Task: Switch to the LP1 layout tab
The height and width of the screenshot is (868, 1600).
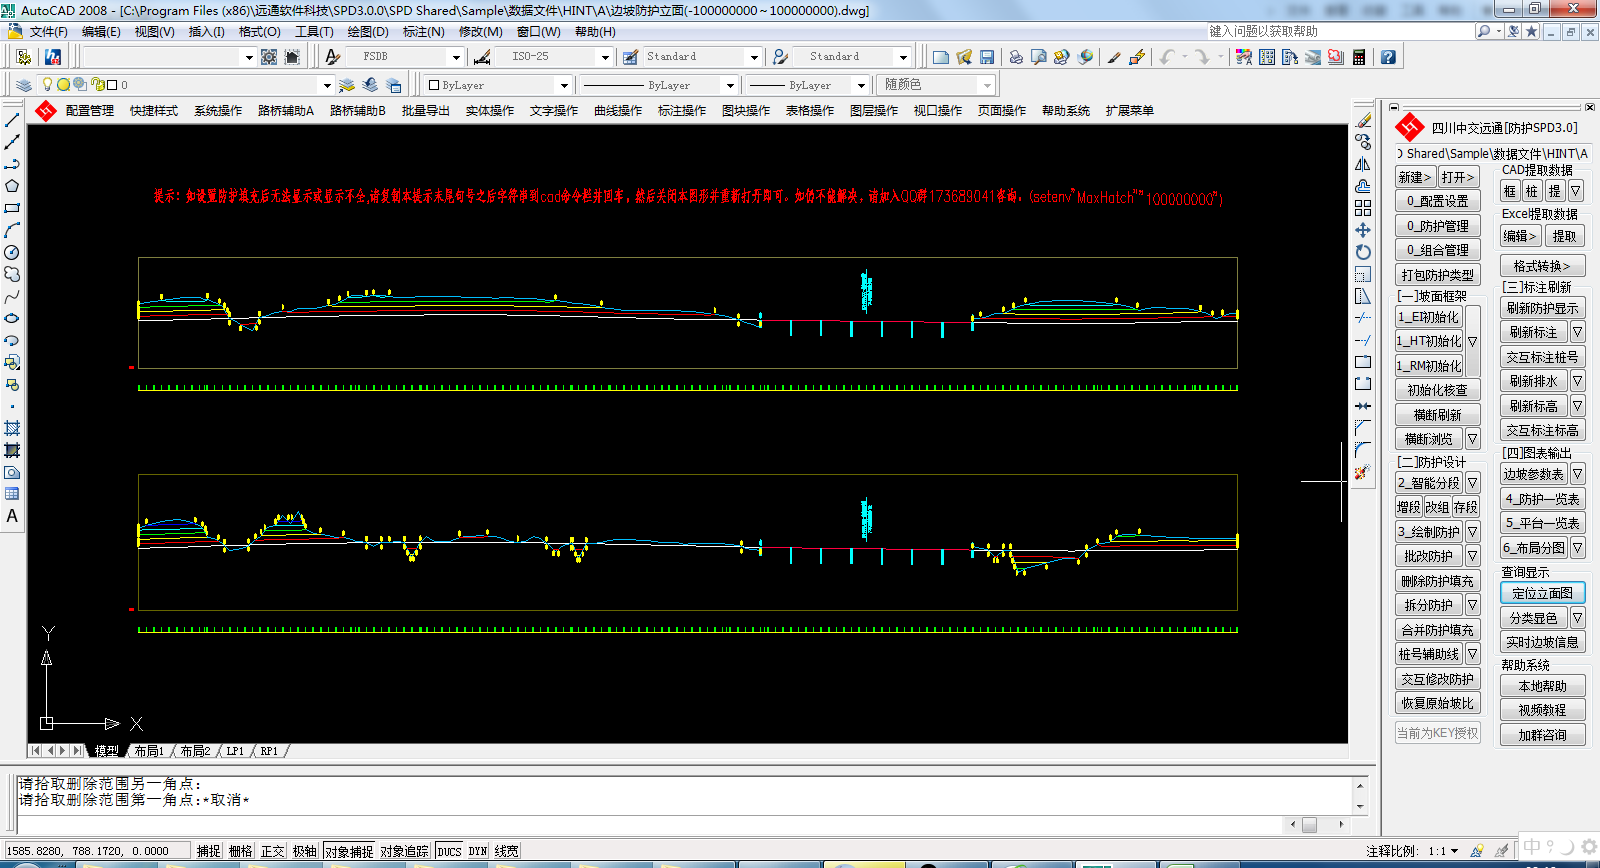Action: pos(235,751)
